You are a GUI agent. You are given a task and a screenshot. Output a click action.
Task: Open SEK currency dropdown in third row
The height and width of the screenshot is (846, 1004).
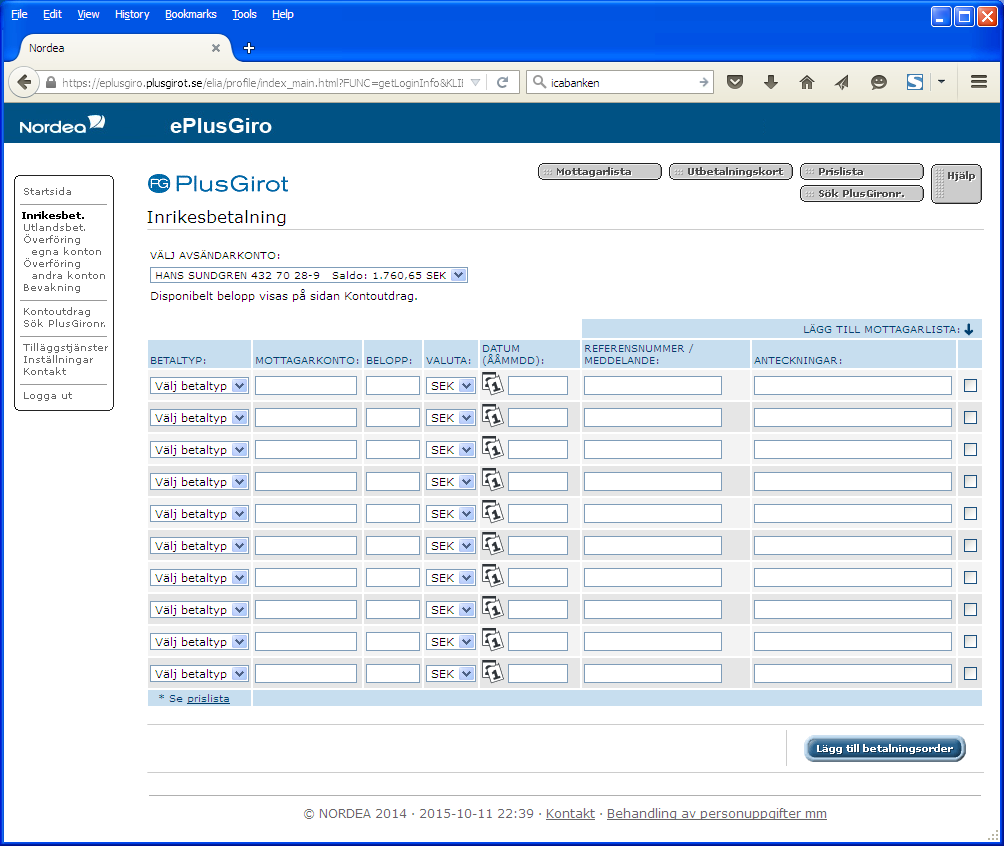click(x=451, y=450)
